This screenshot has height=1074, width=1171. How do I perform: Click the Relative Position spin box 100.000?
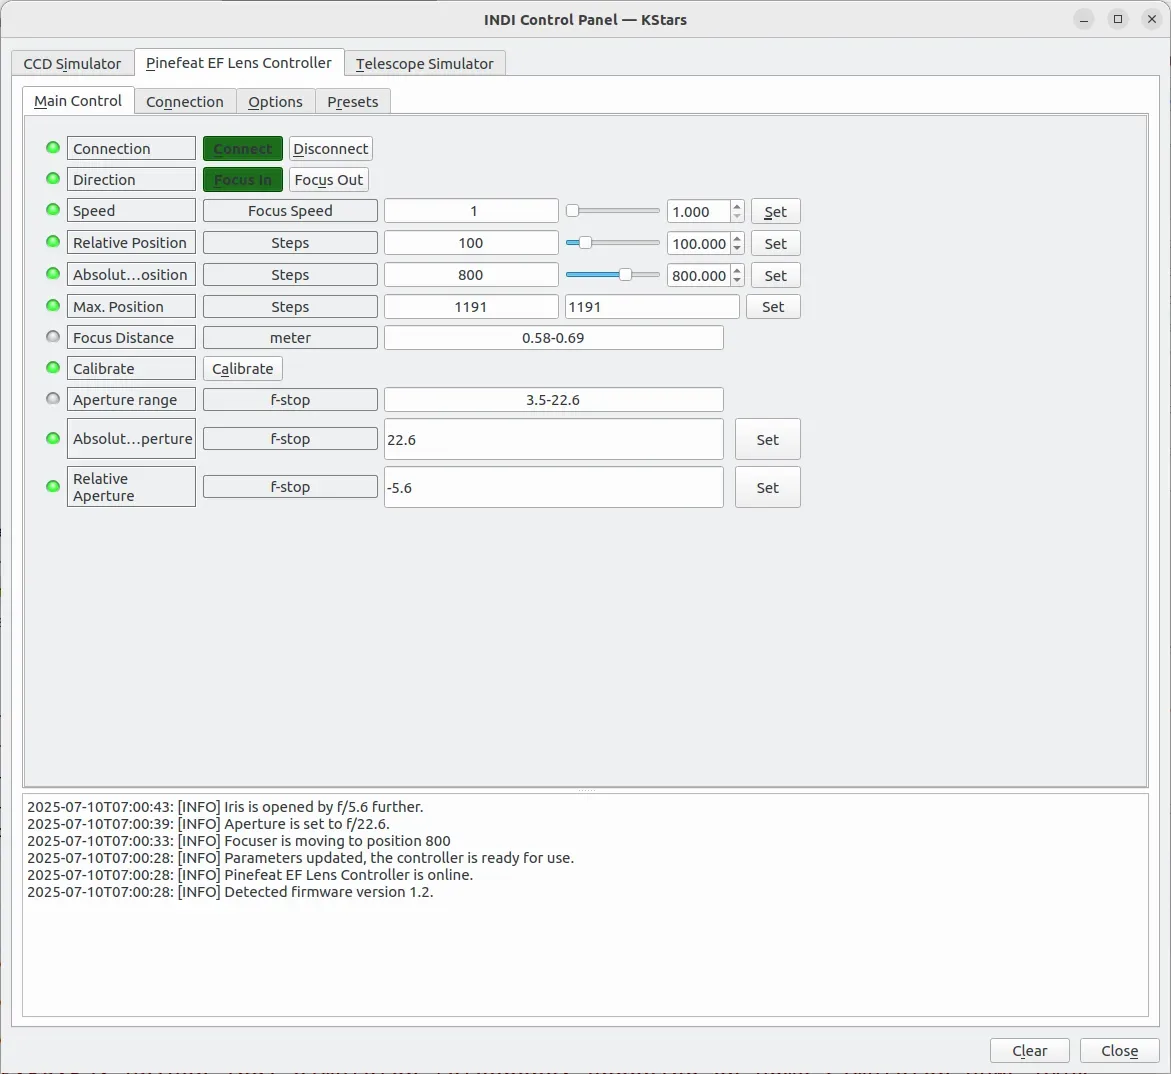point(698,244)
